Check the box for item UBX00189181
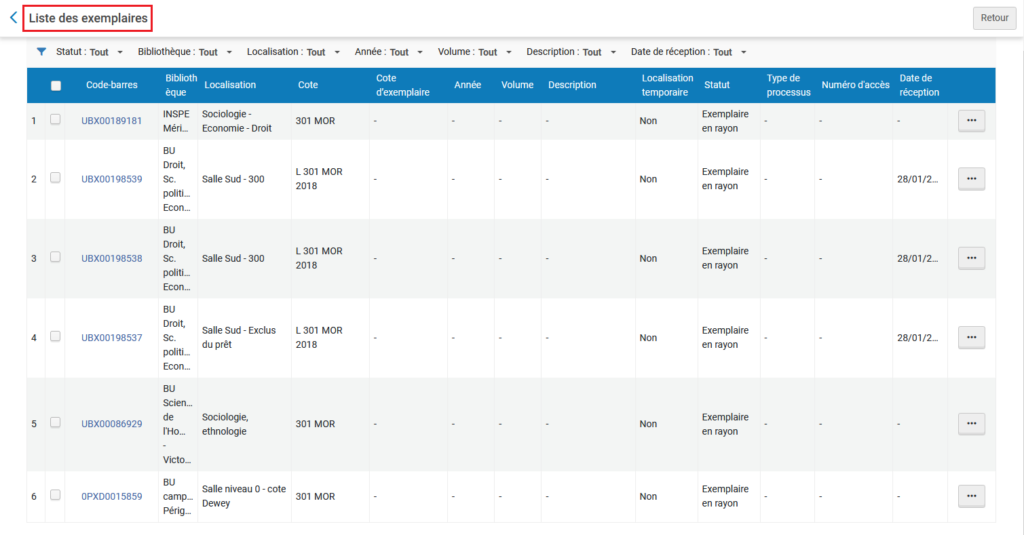Image resolution: width=1024 pixels, height=535 pixels. (56, 120)
